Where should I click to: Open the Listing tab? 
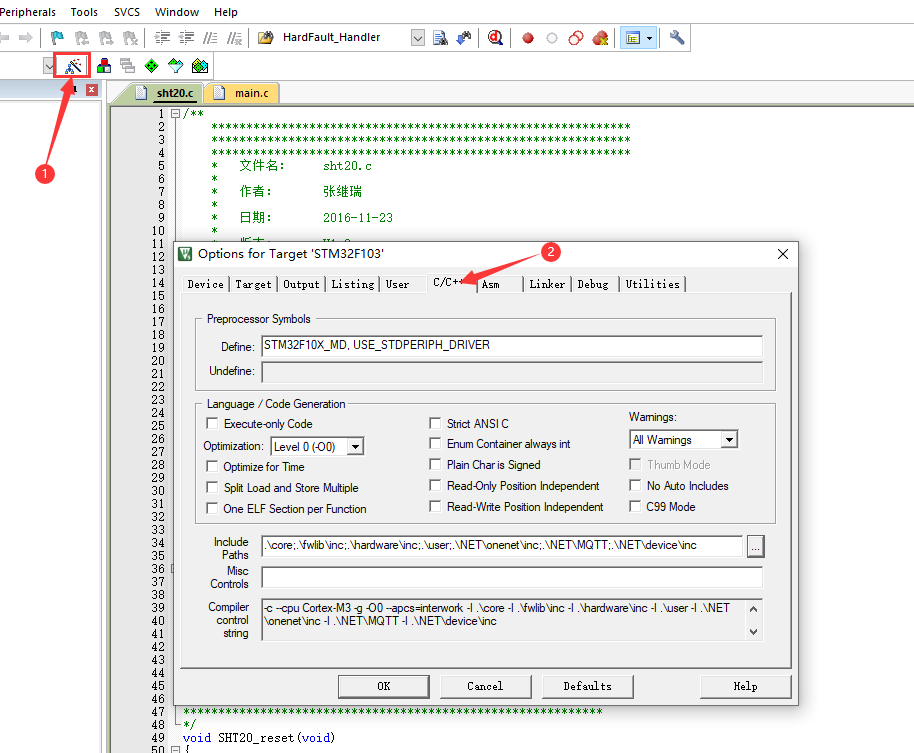click(x=353, y=284)
